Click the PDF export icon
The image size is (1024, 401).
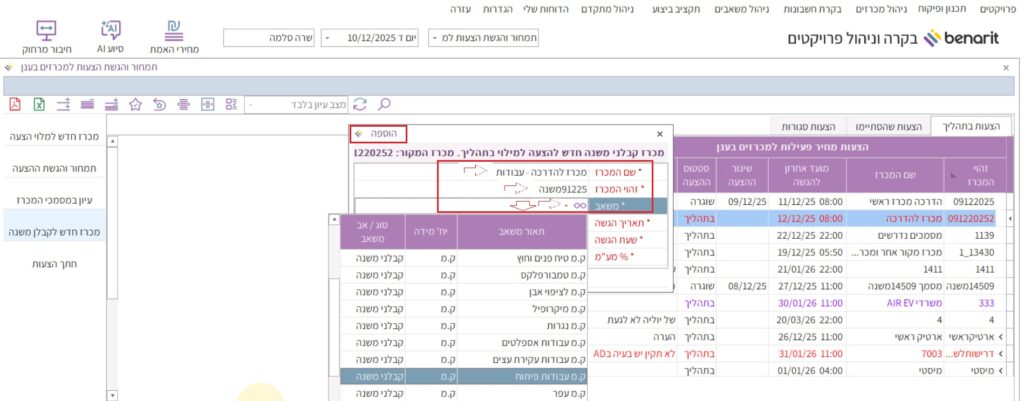(x=15, y=104)
